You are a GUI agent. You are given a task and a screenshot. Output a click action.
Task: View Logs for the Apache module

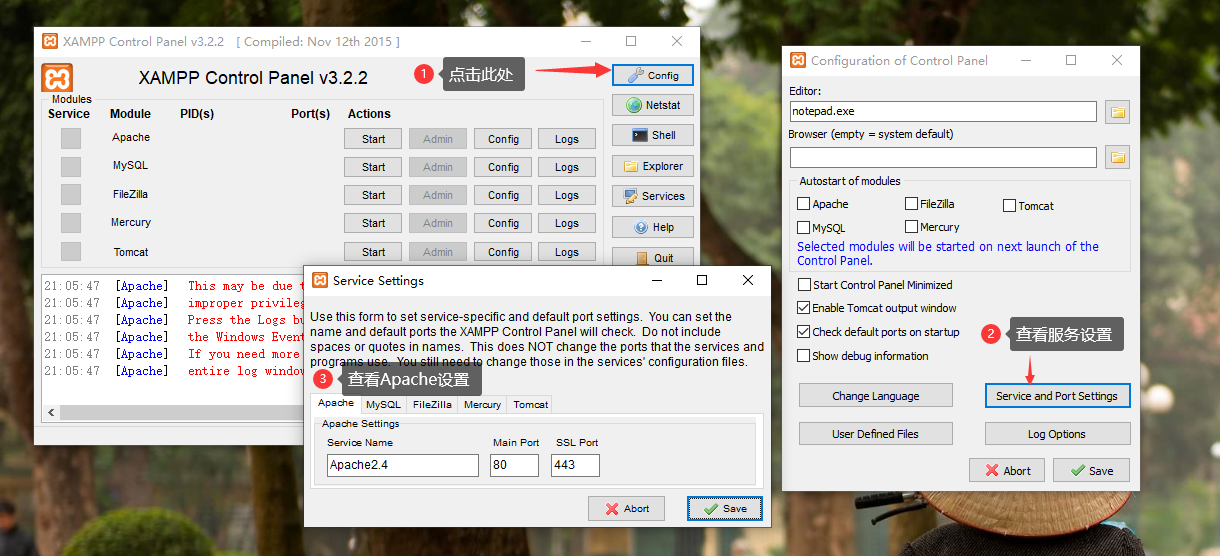point(567,139)
